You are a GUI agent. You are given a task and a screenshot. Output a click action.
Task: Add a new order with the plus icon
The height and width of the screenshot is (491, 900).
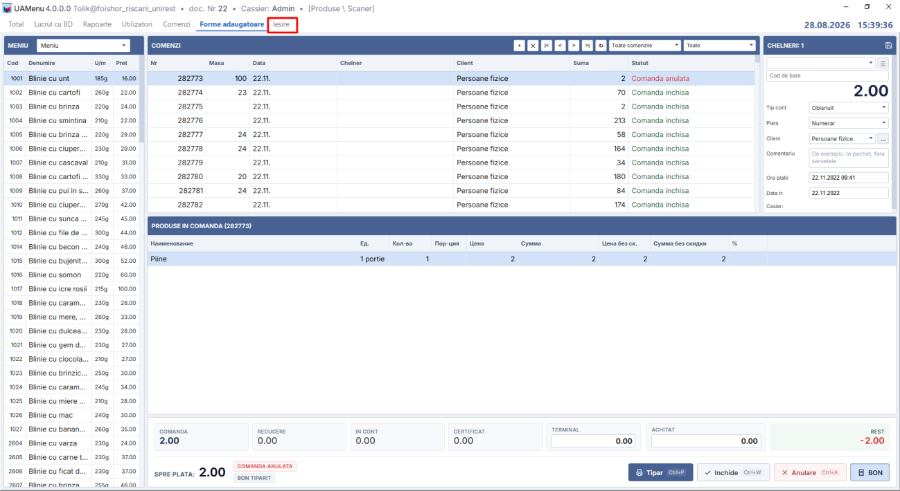pos(519,45)
